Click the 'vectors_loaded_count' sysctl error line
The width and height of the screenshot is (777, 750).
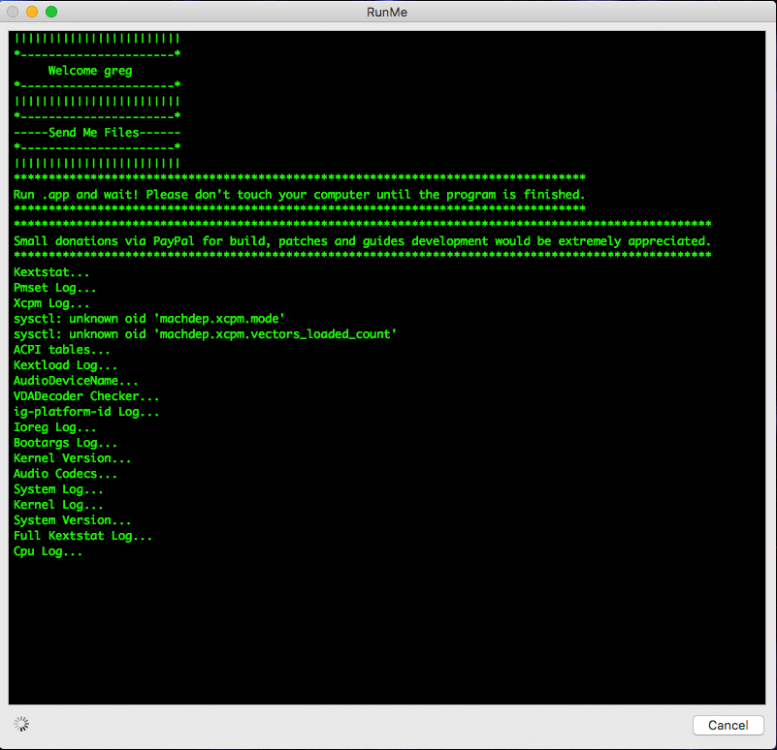(205, 334)
